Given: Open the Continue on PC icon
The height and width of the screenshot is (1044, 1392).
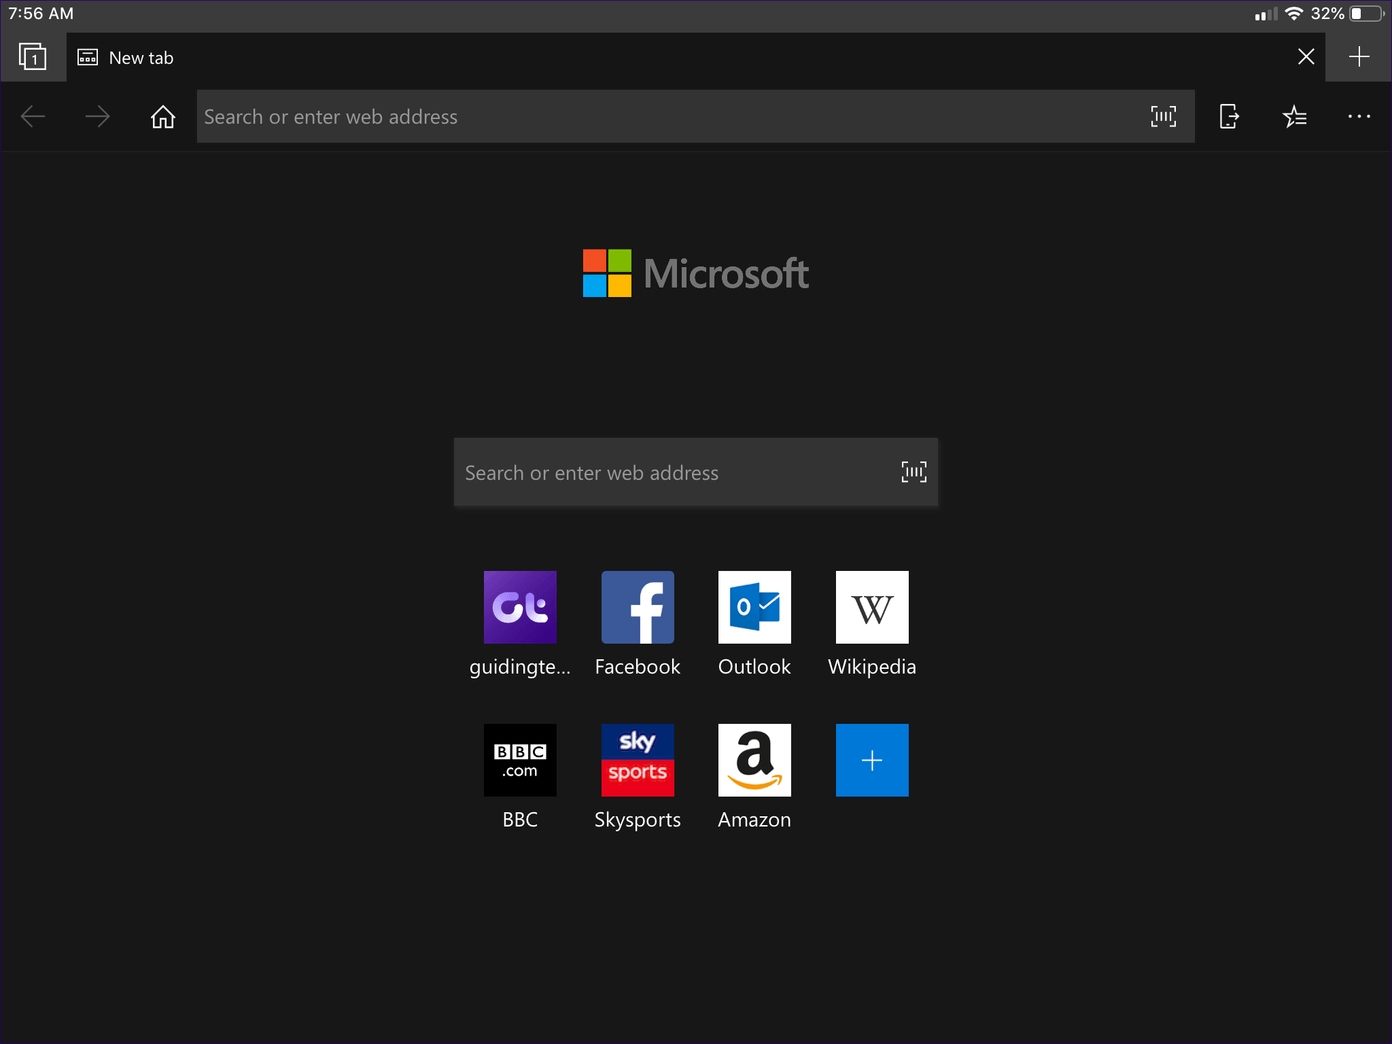Looking at the screenshot, I should [x=1229, y=117].
